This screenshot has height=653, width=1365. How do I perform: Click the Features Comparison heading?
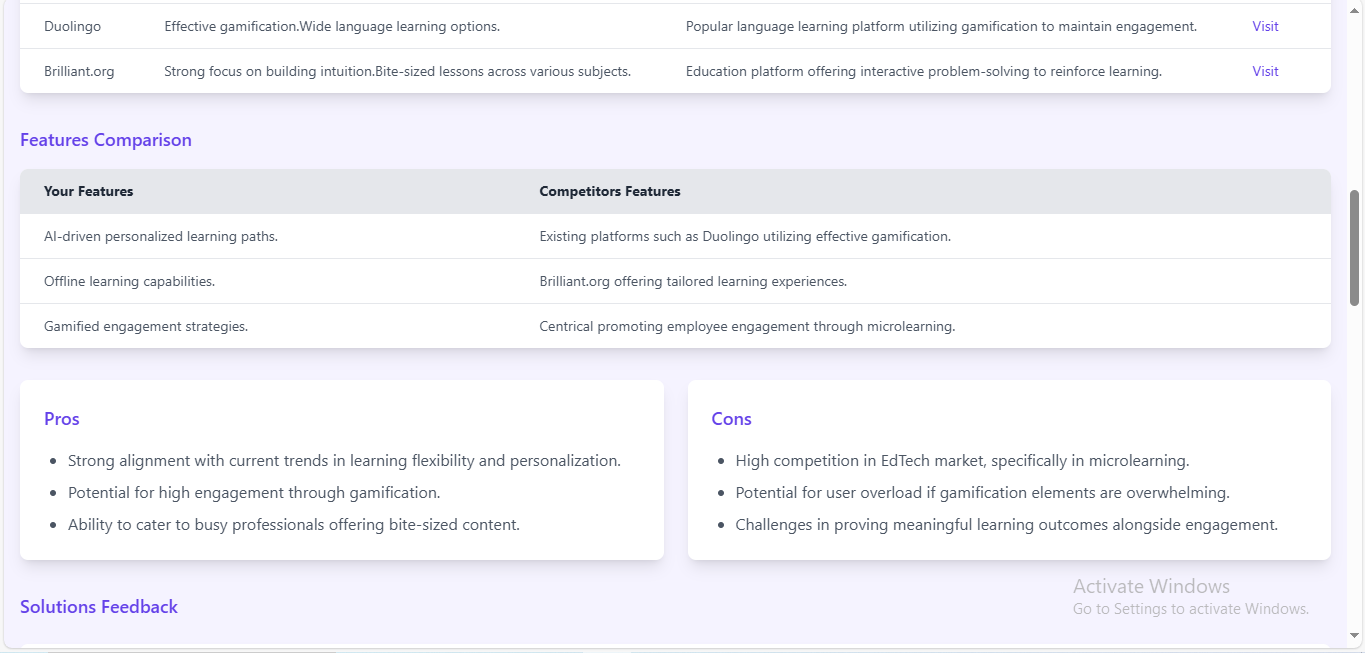click(106, 140)
